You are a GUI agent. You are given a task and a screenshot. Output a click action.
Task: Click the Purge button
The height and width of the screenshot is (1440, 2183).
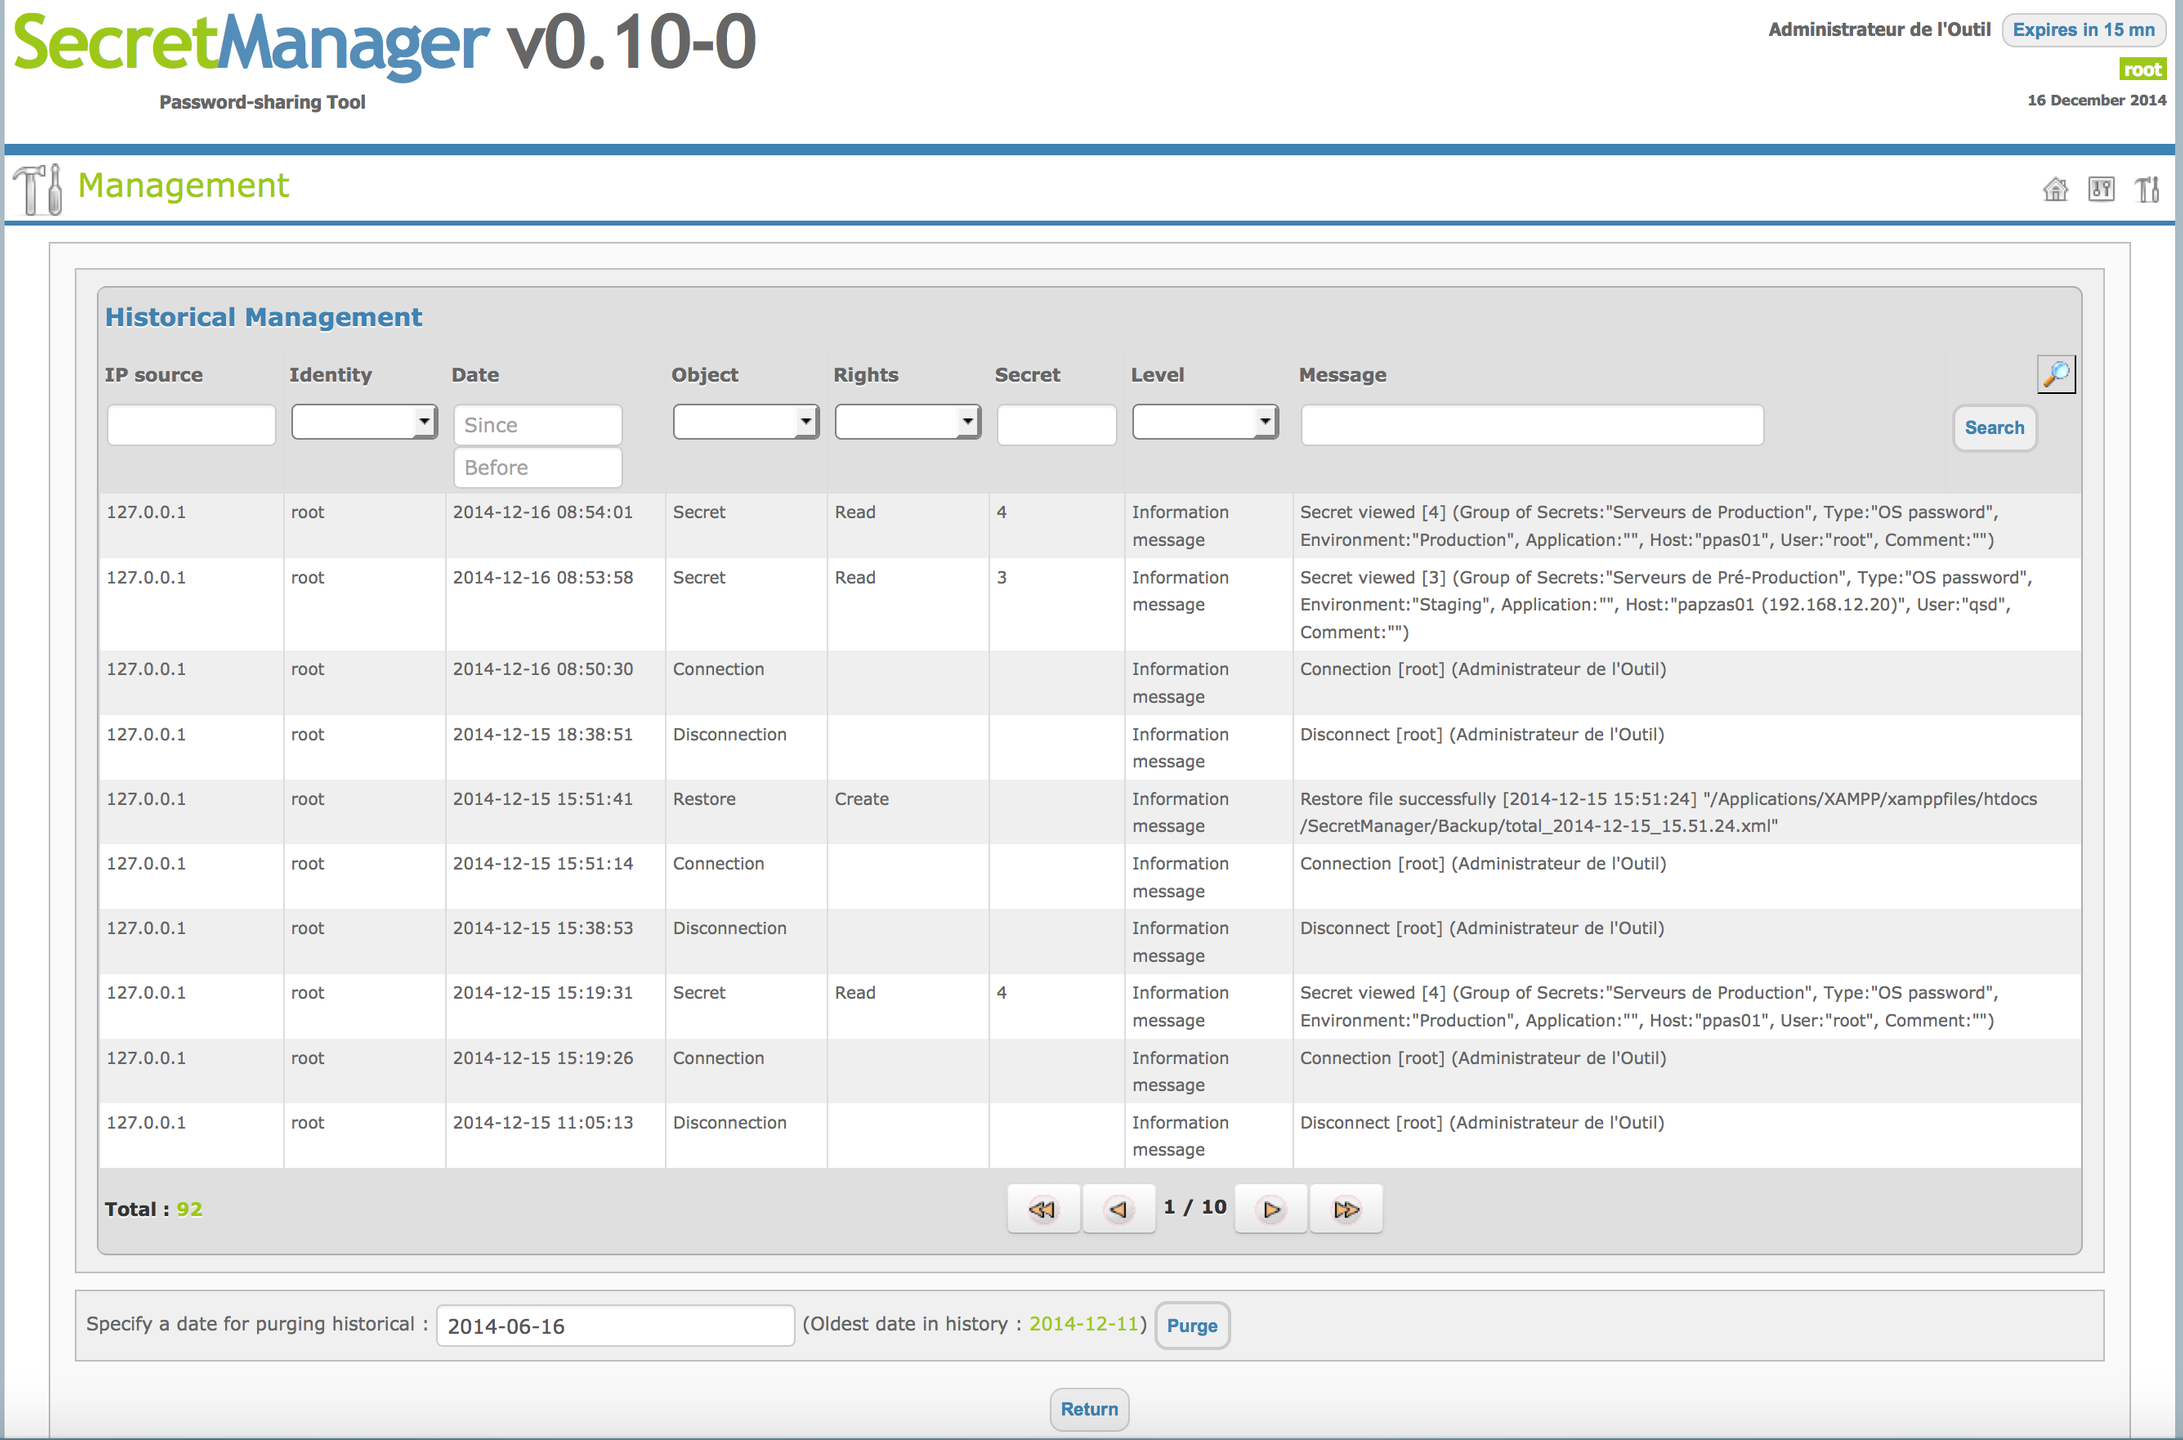[x=1192, y=1325]
